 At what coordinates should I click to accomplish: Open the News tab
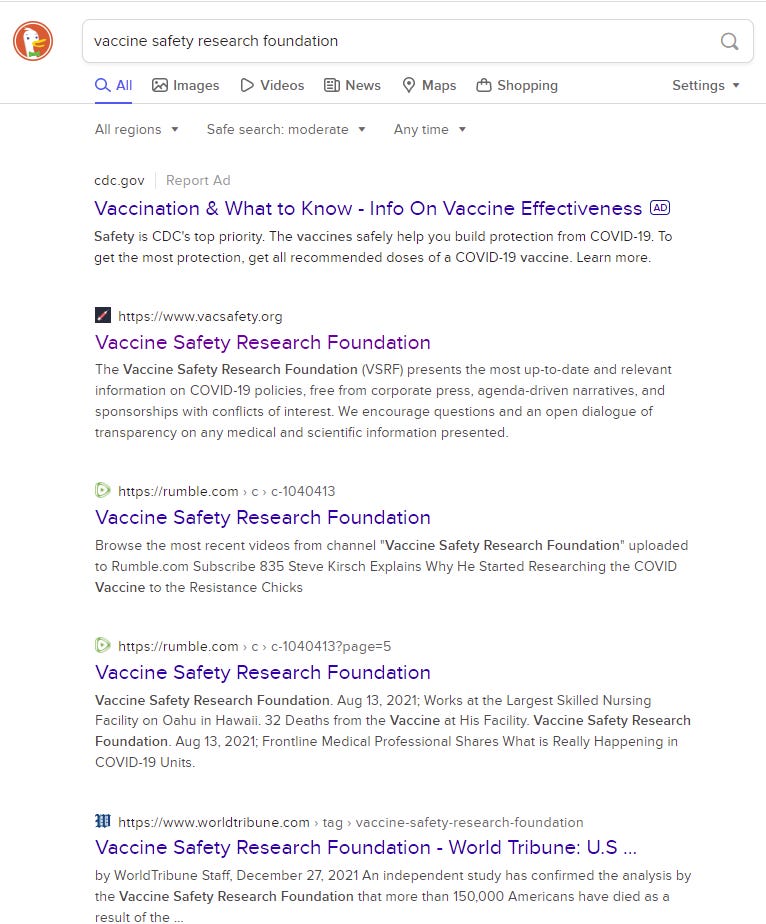click(352, 85)
